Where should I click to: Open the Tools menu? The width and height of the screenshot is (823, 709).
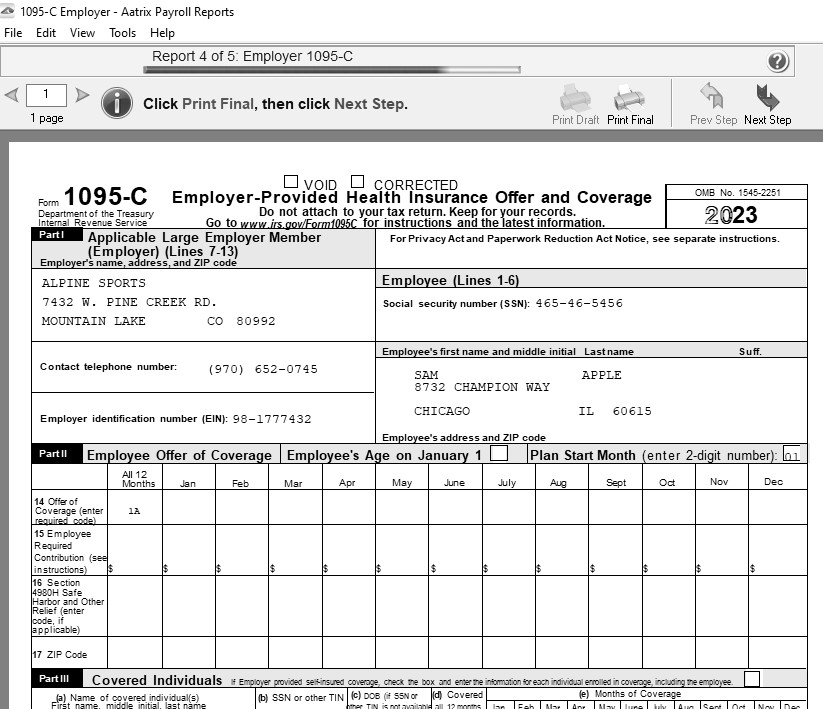(x=122, y=33)
